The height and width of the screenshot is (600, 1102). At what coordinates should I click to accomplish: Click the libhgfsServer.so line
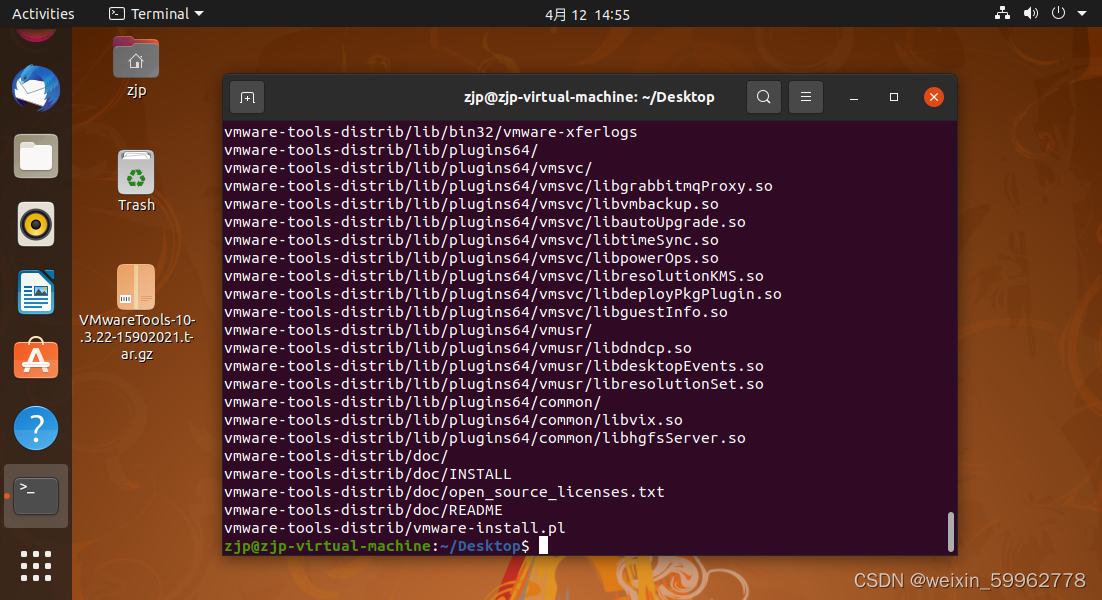tap(485, 438)
